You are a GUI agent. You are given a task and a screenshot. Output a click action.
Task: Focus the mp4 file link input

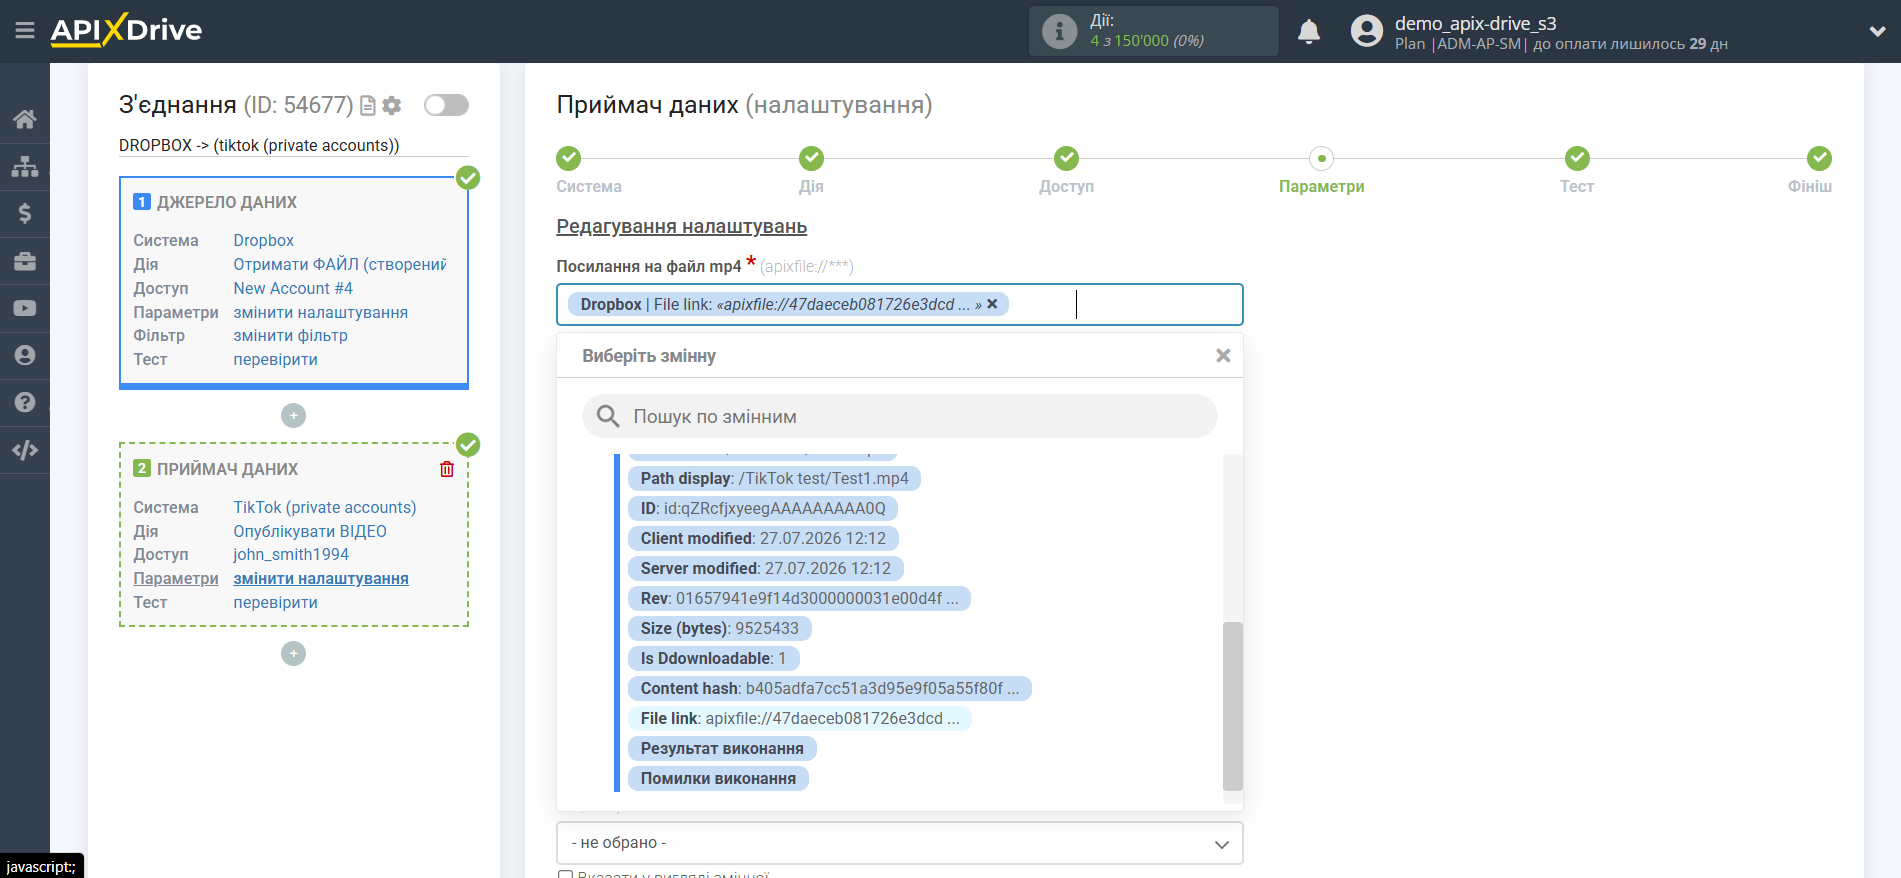900,304
